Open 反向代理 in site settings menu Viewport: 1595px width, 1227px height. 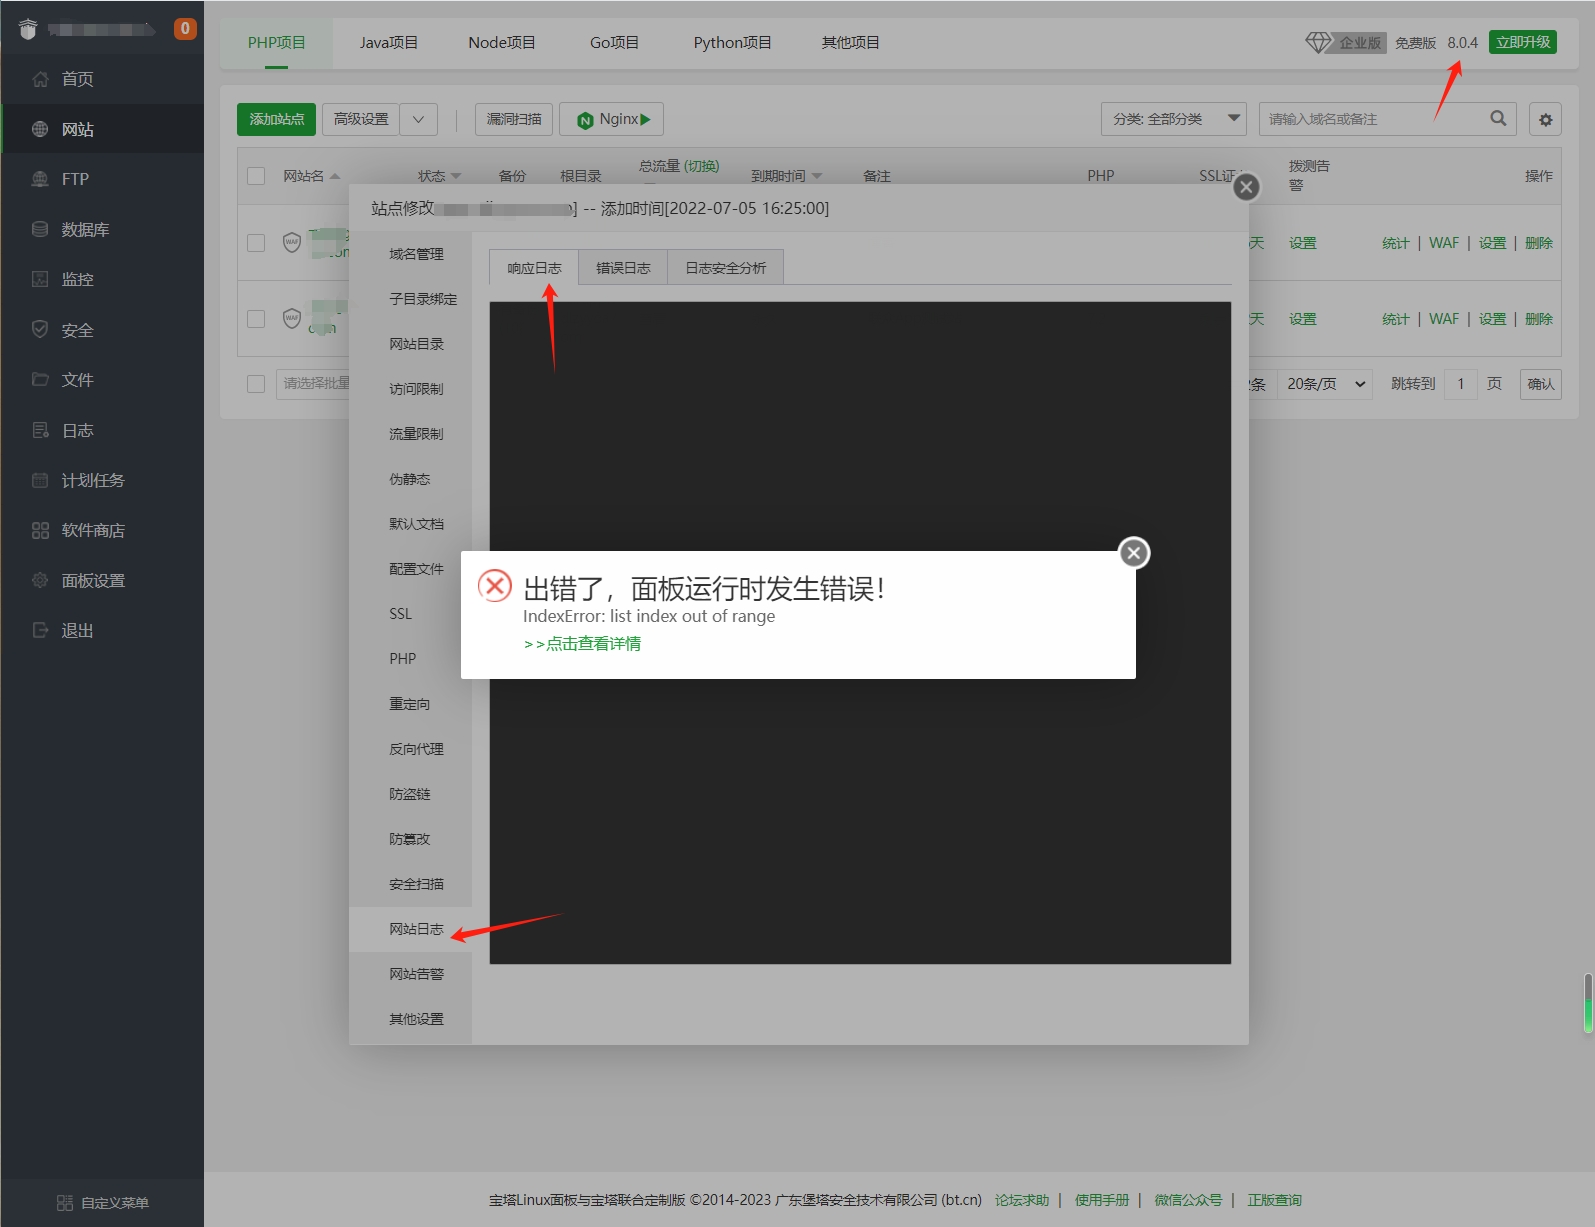tap(410, 749)
